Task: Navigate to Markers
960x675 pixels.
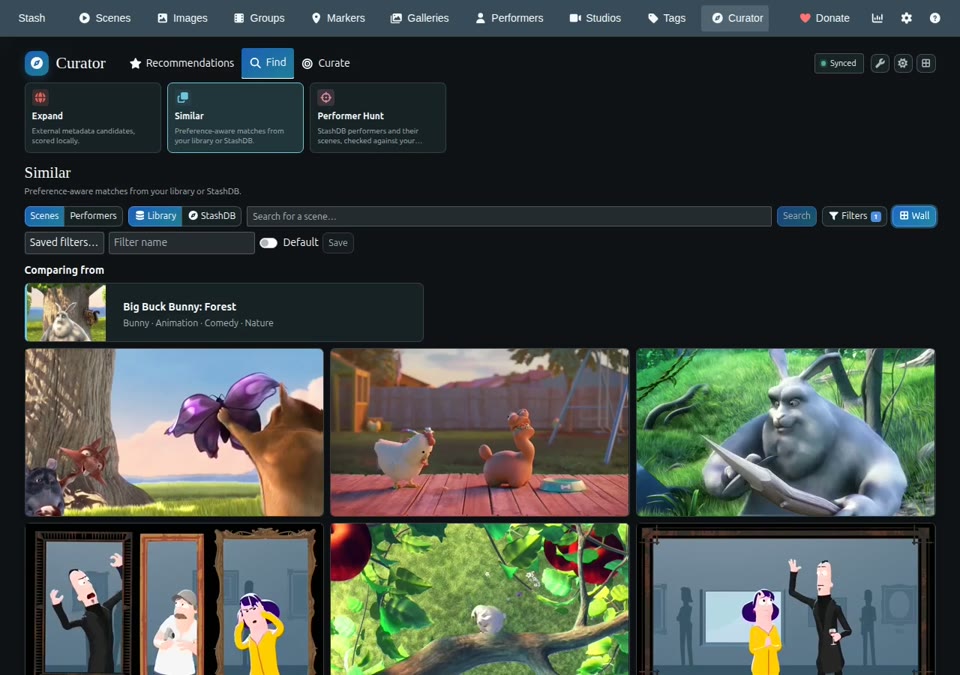Action: coord(338,18)
